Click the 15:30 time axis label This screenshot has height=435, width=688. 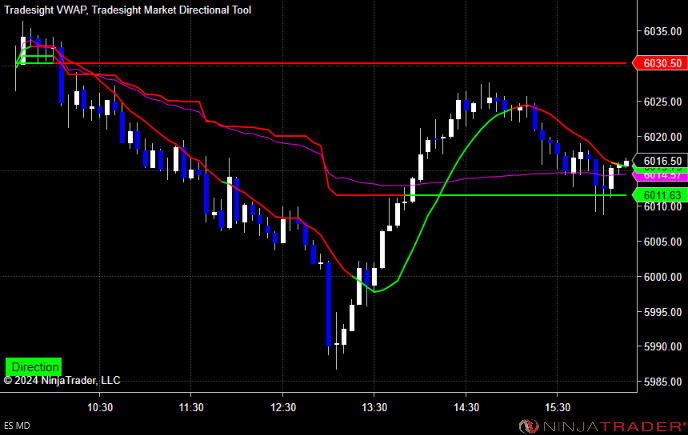[557, 407]
